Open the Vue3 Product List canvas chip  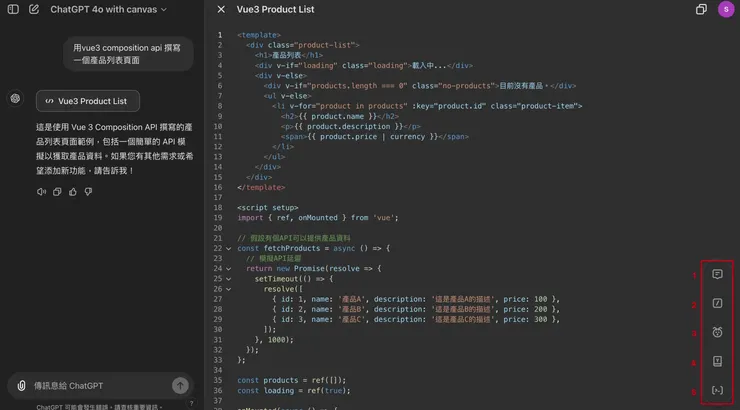pos(88,101)
